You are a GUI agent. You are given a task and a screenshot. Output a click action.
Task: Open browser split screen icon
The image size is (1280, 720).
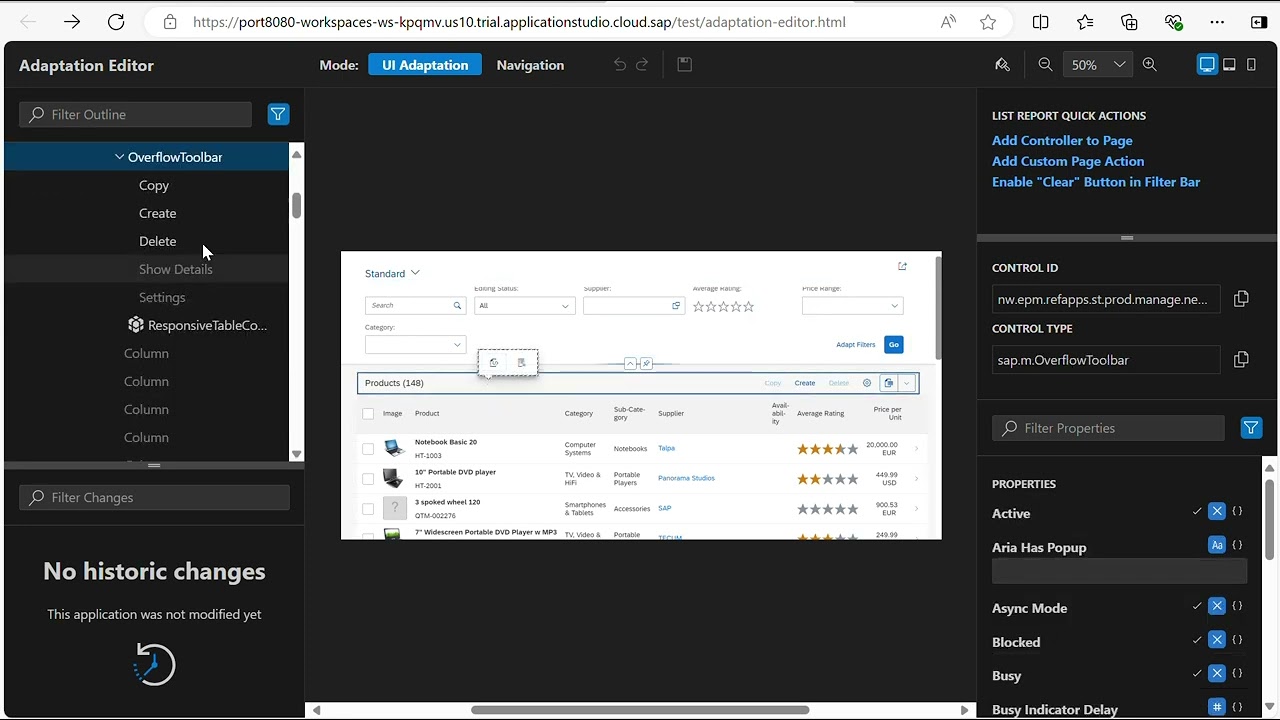click(1041, 22)
